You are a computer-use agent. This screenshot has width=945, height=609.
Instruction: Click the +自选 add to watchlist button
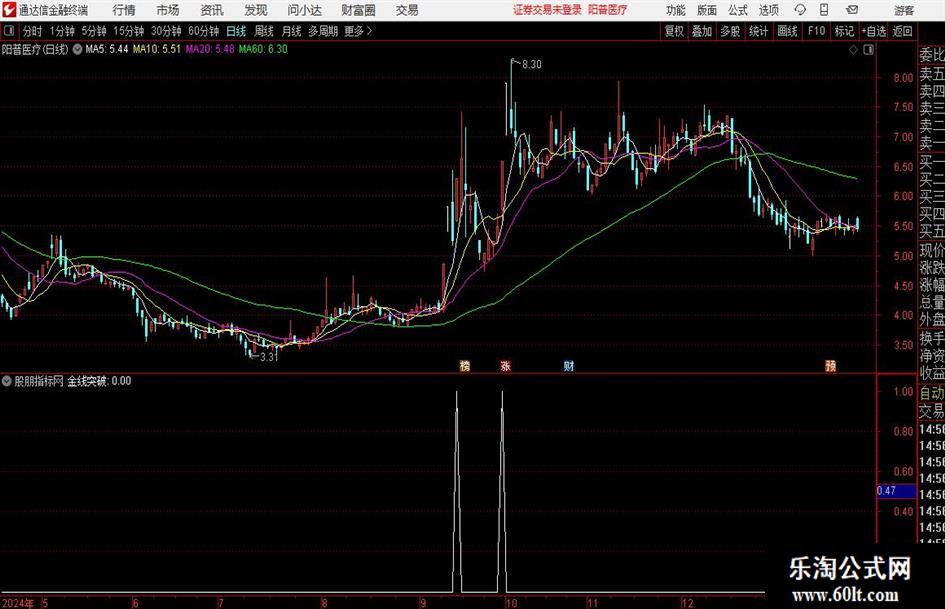[x=873, y=31]
